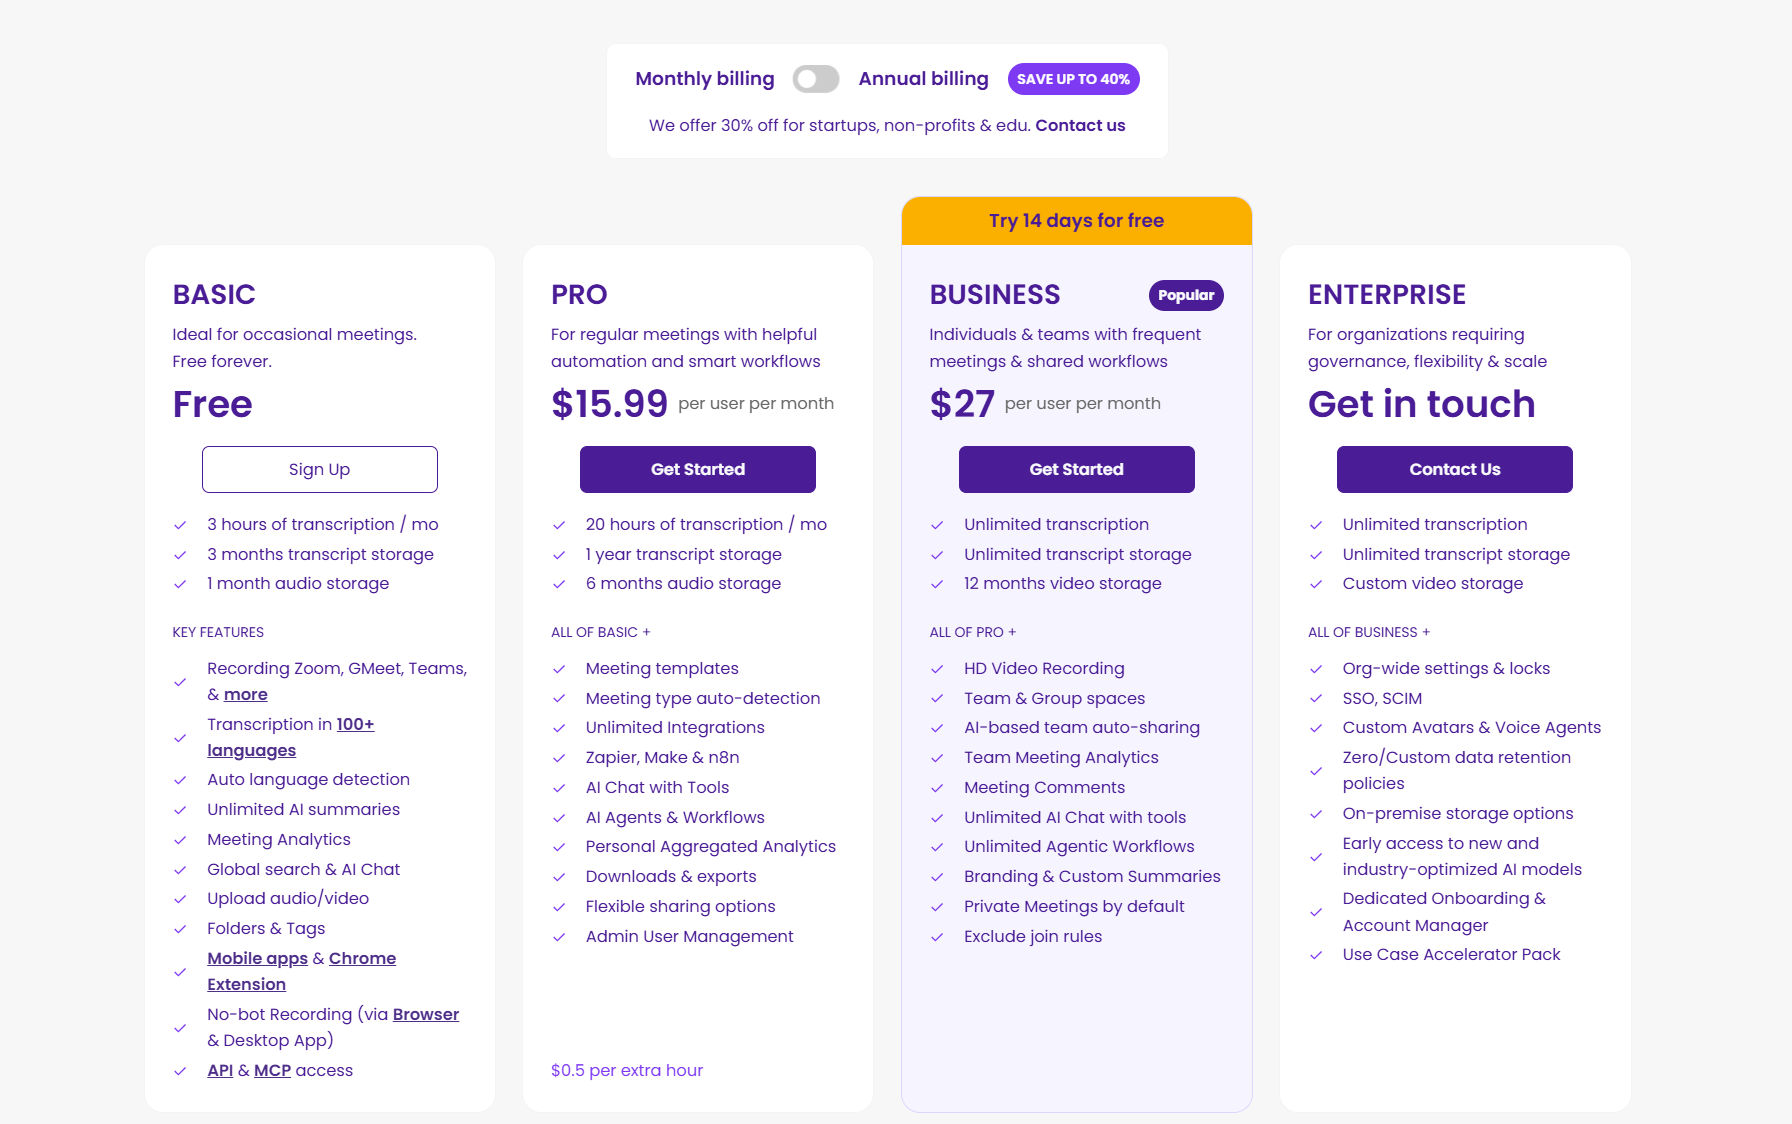The width and height of the screenshot is (1792, 1124).
Task: Click Get Started under Pro plan
Action: tap(697, 469)
